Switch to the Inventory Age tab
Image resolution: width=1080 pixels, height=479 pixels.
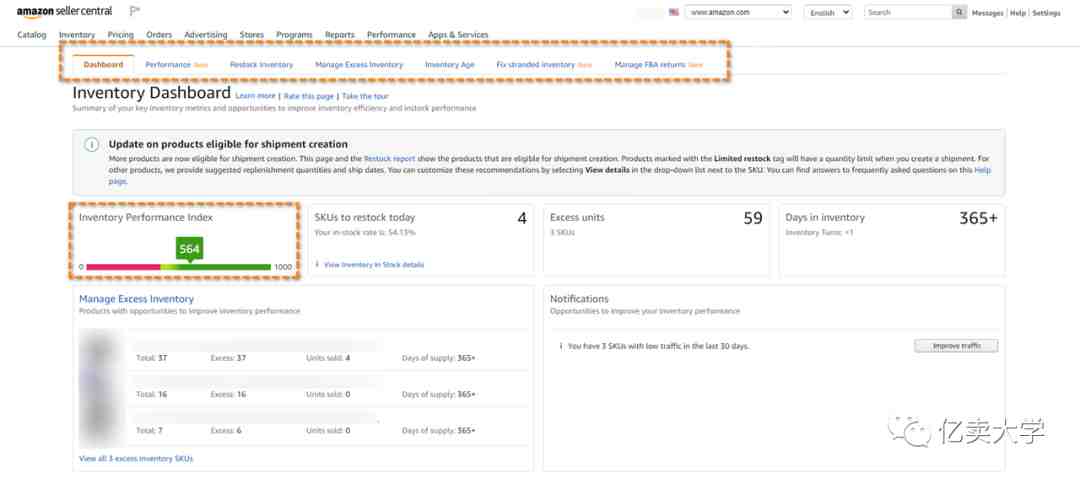[x=450, y=65]
